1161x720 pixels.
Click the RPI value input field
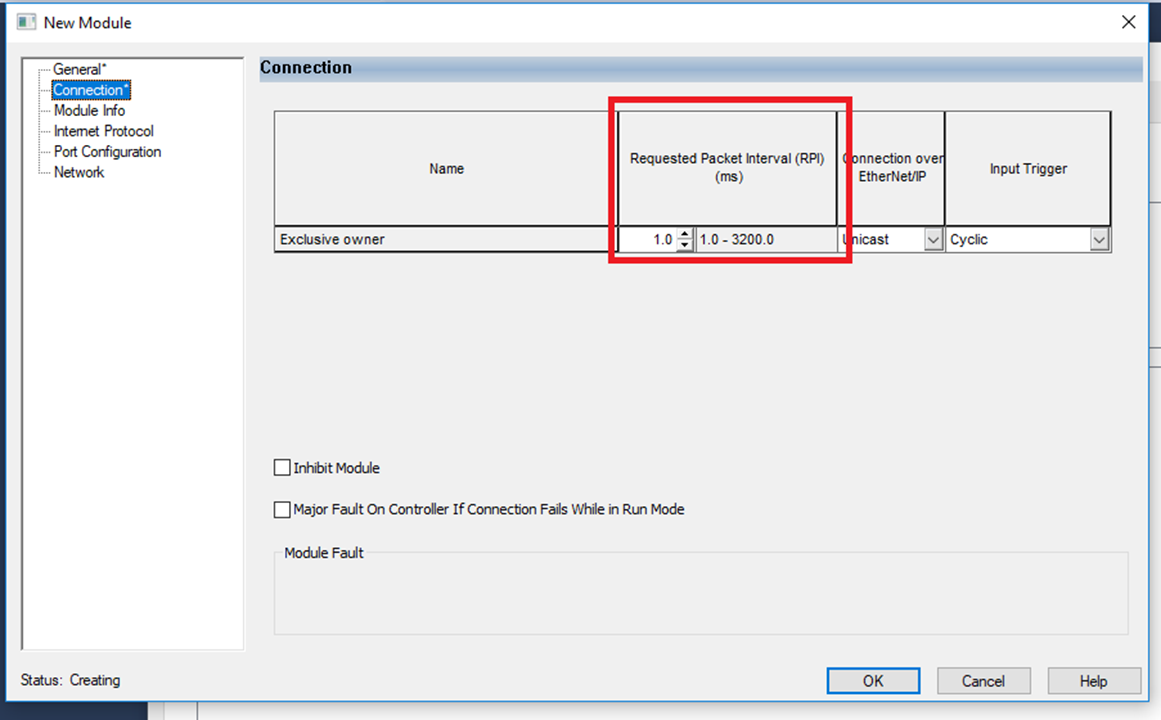[x=648, y=240]
